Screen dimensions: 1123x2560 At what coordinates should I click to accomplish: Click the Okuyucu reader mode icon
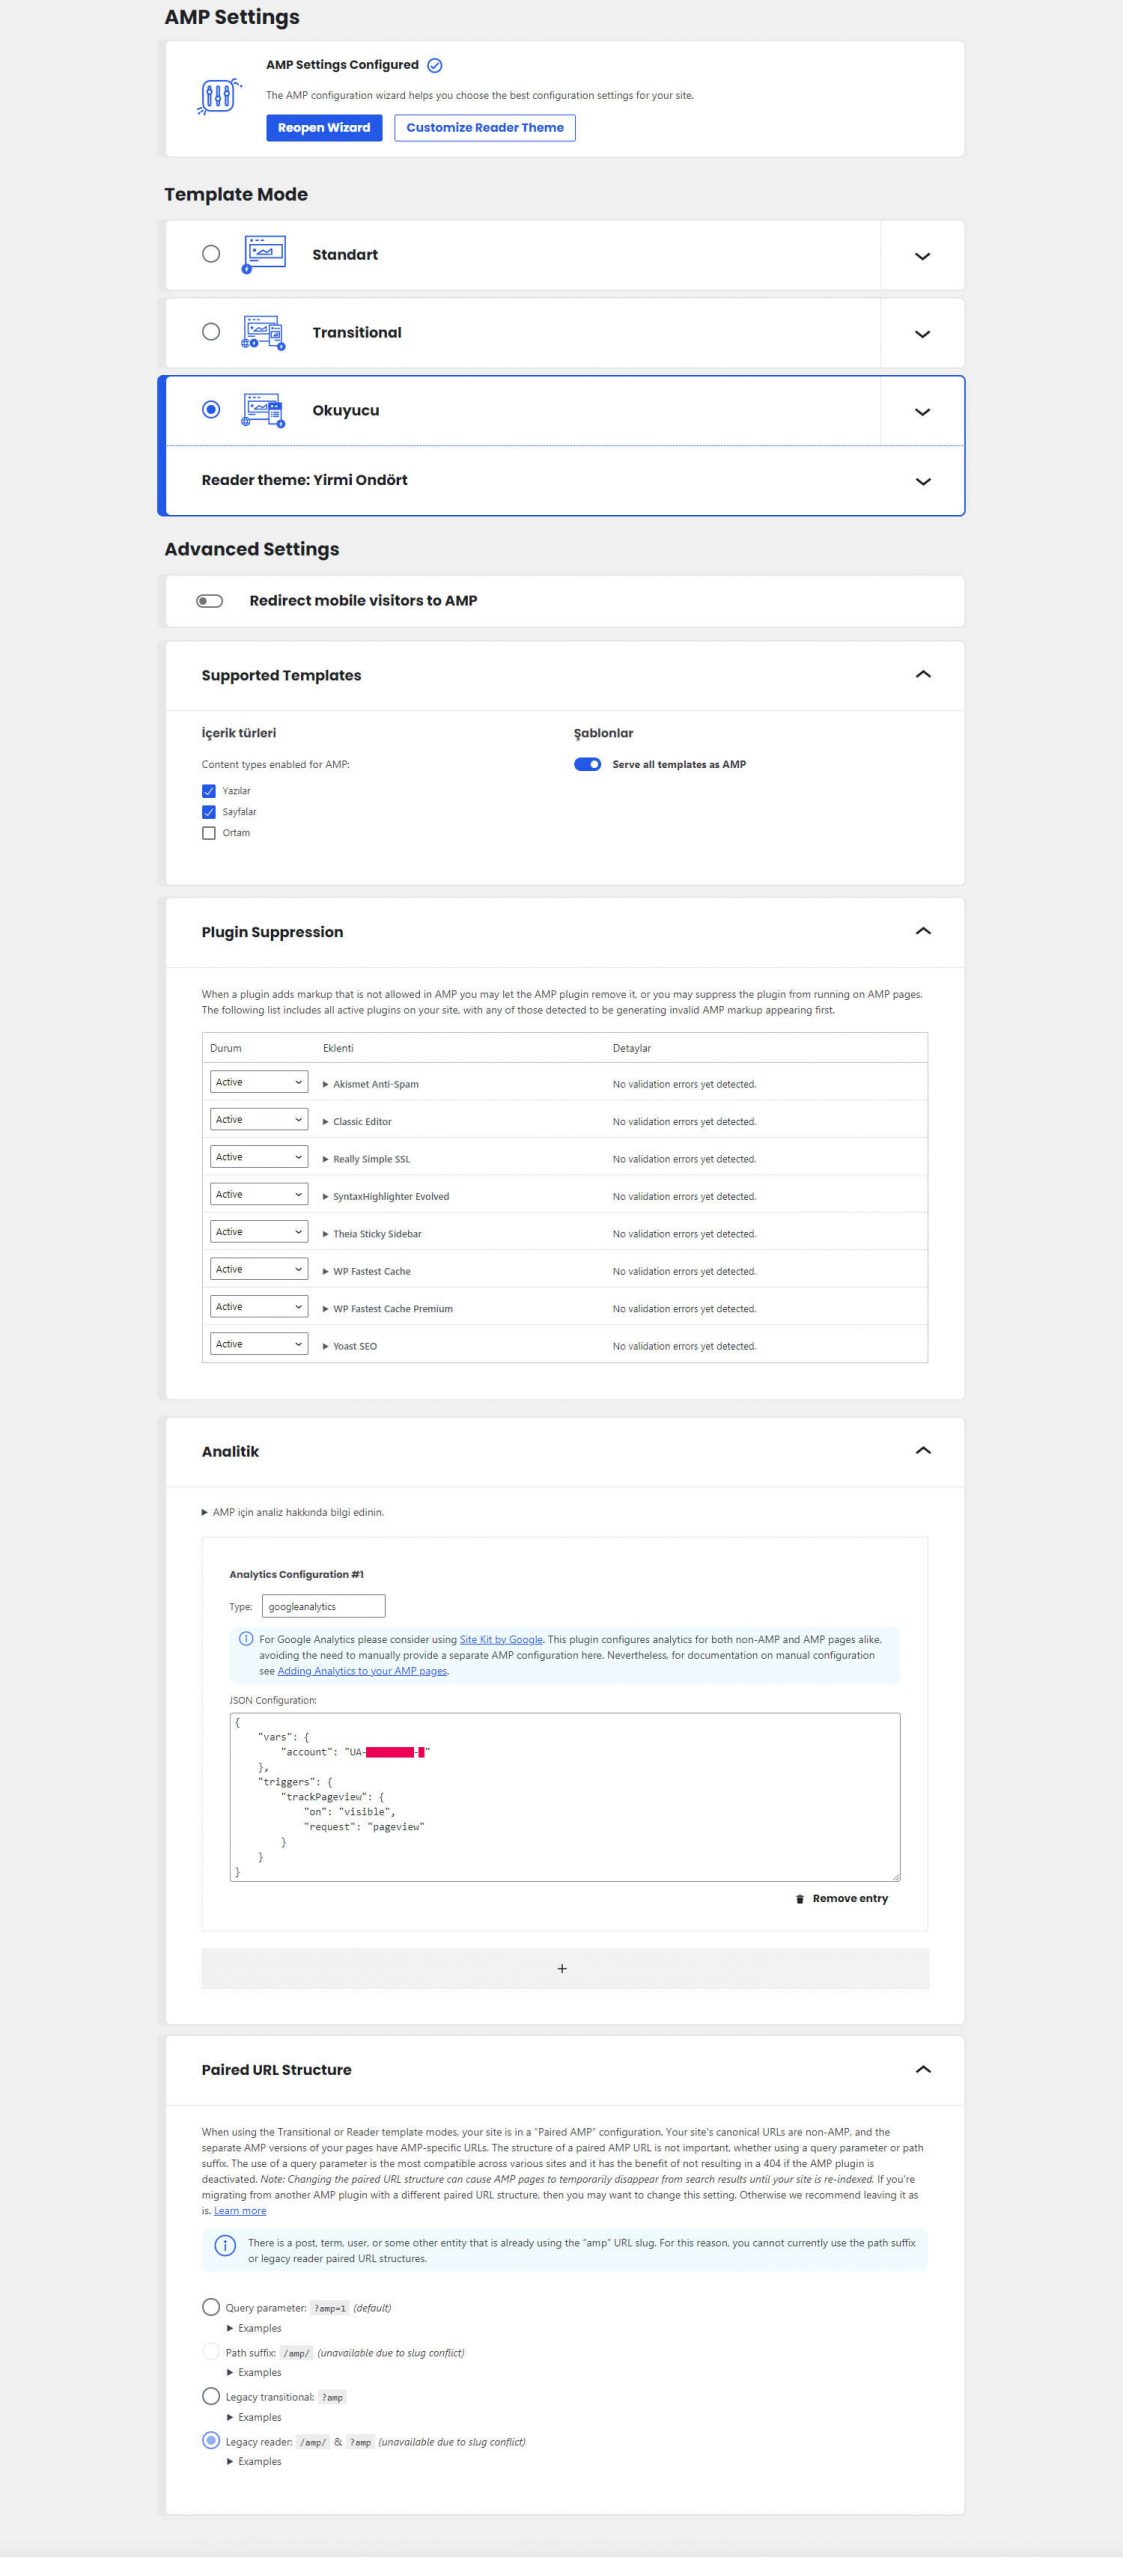pyautogui.click(x=264, y=410)
